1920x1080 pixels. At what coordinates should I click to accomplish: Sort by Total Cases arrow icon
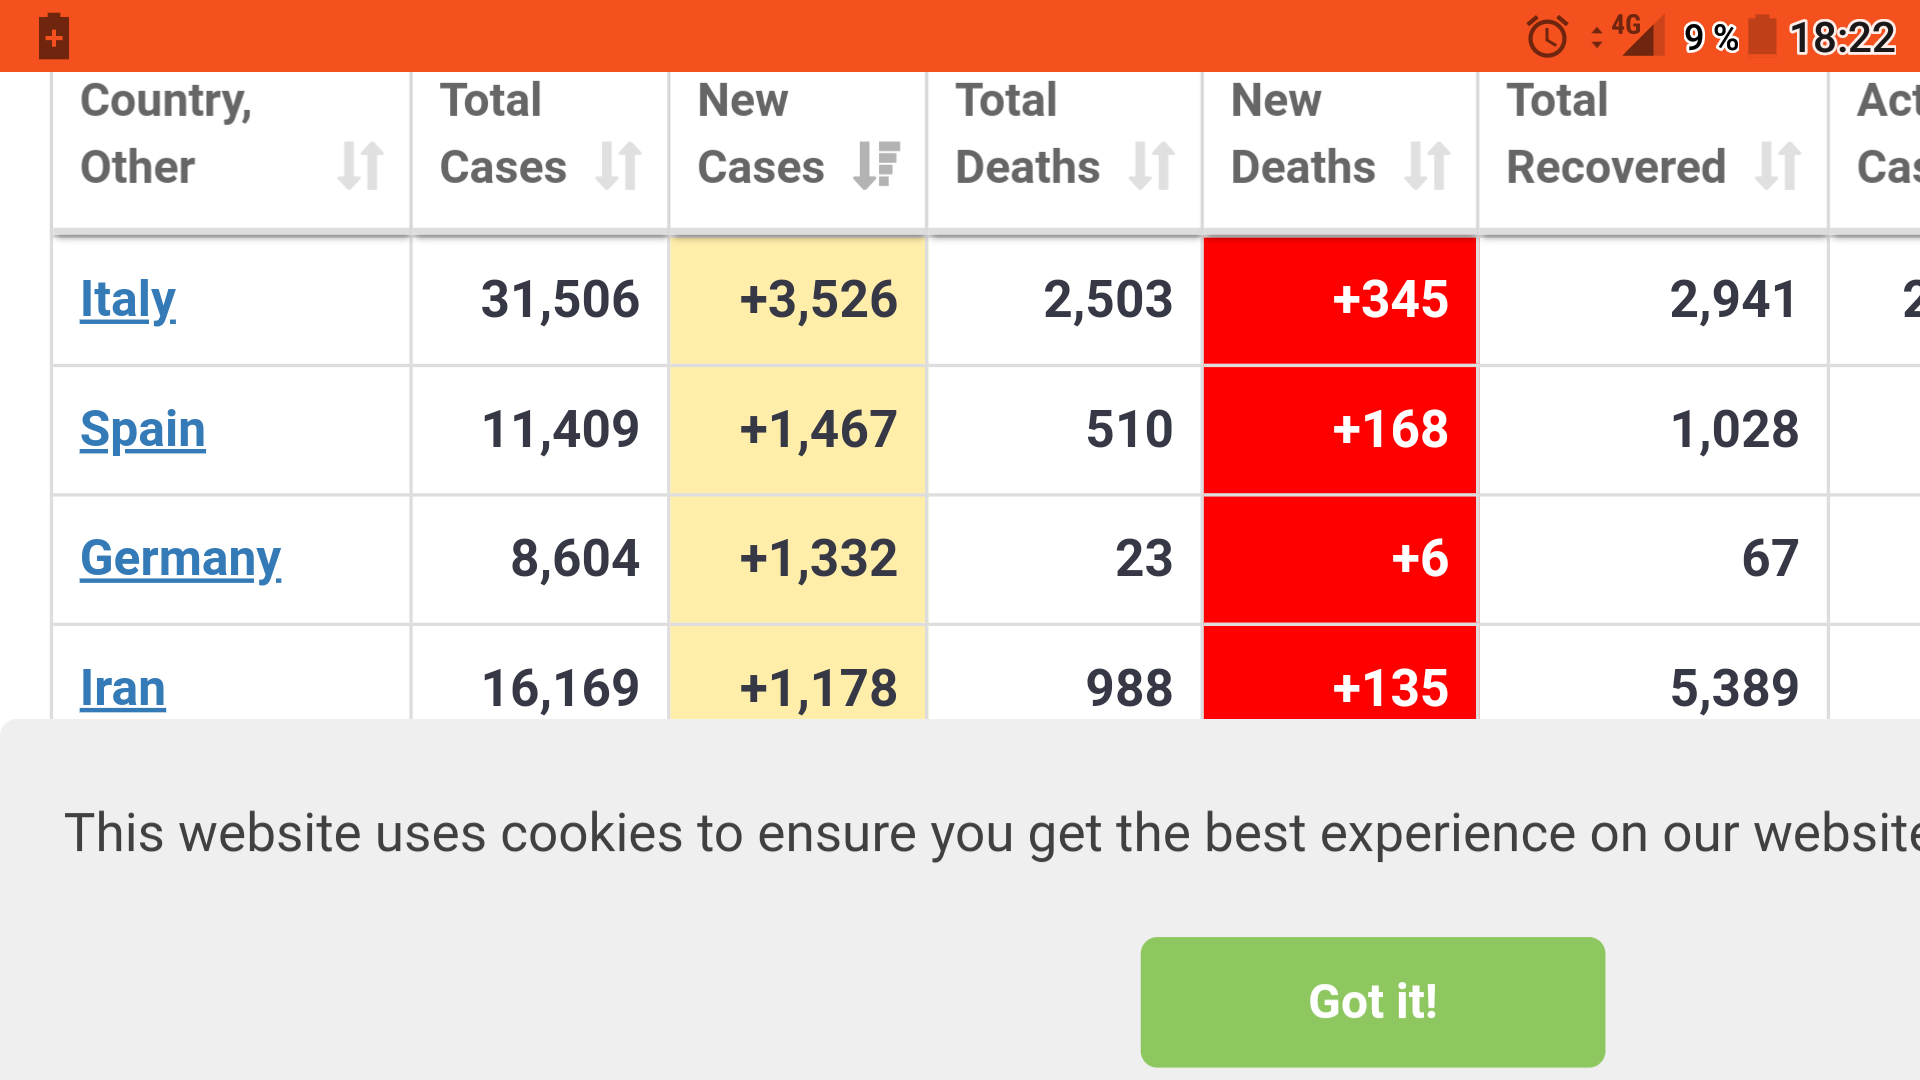(619, 166)
